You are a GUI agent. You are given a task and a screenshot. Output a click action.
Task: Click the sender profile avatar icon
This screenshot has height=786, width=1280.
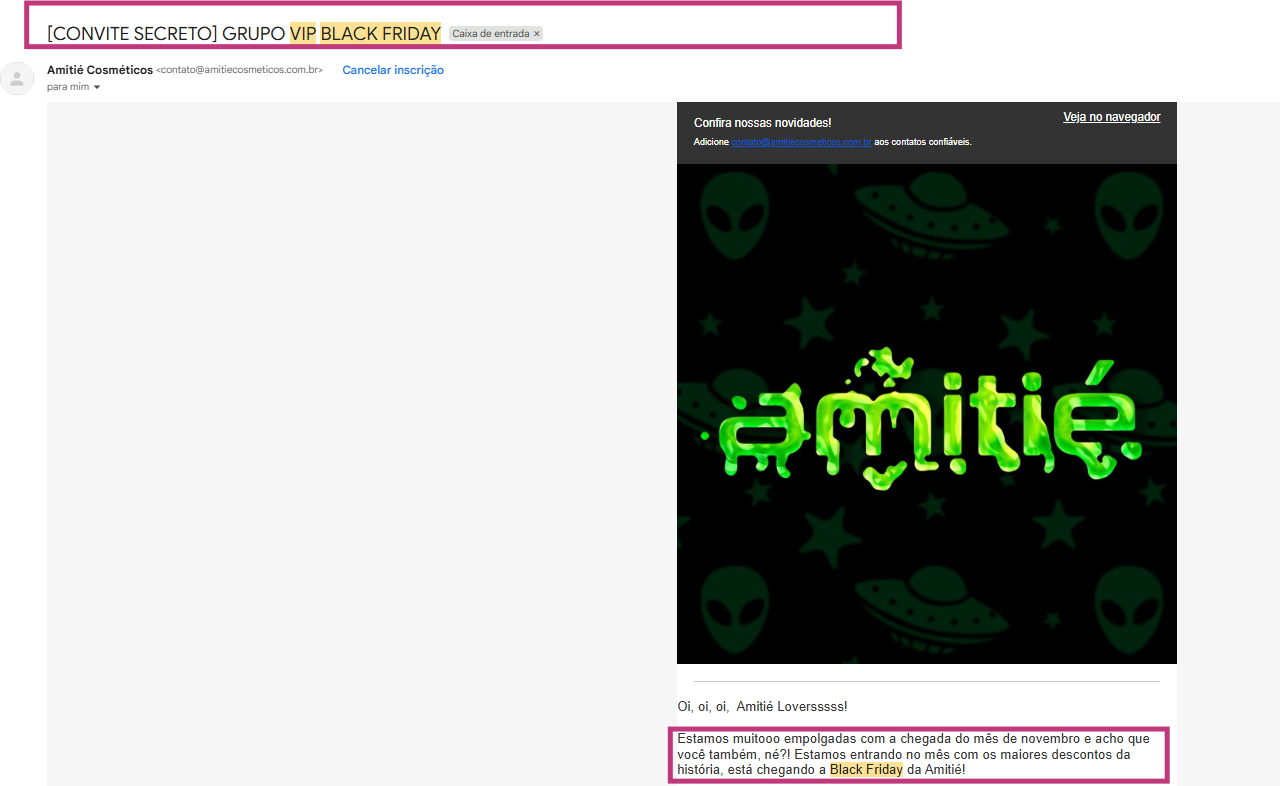point(17,78)
